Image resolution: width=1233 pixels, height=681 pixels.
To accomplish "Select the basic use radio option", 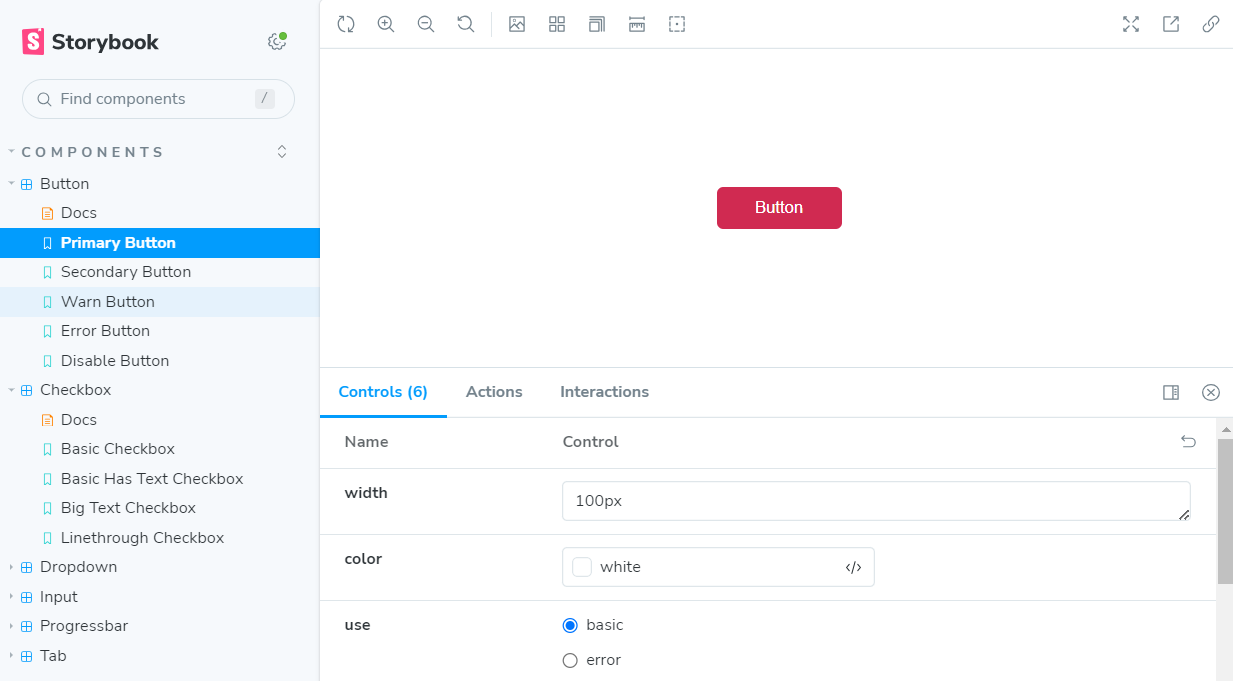I will (570, 625).
